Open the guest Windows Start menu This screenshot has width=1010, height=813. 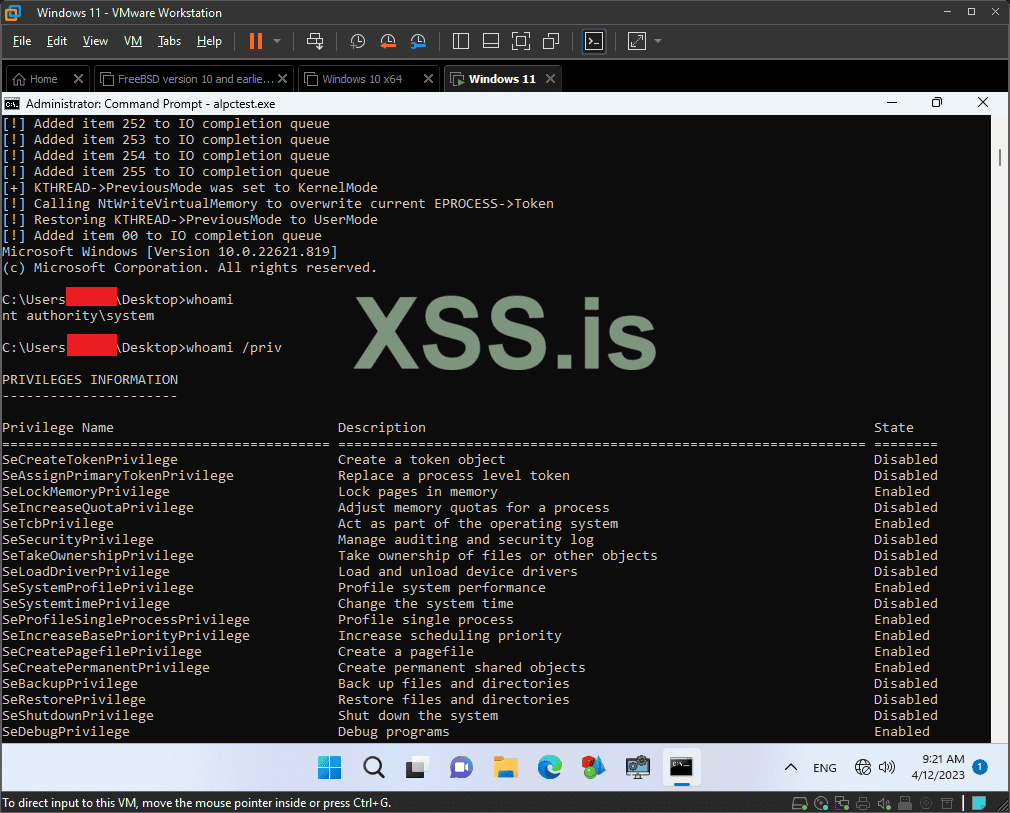coord(330,767)
